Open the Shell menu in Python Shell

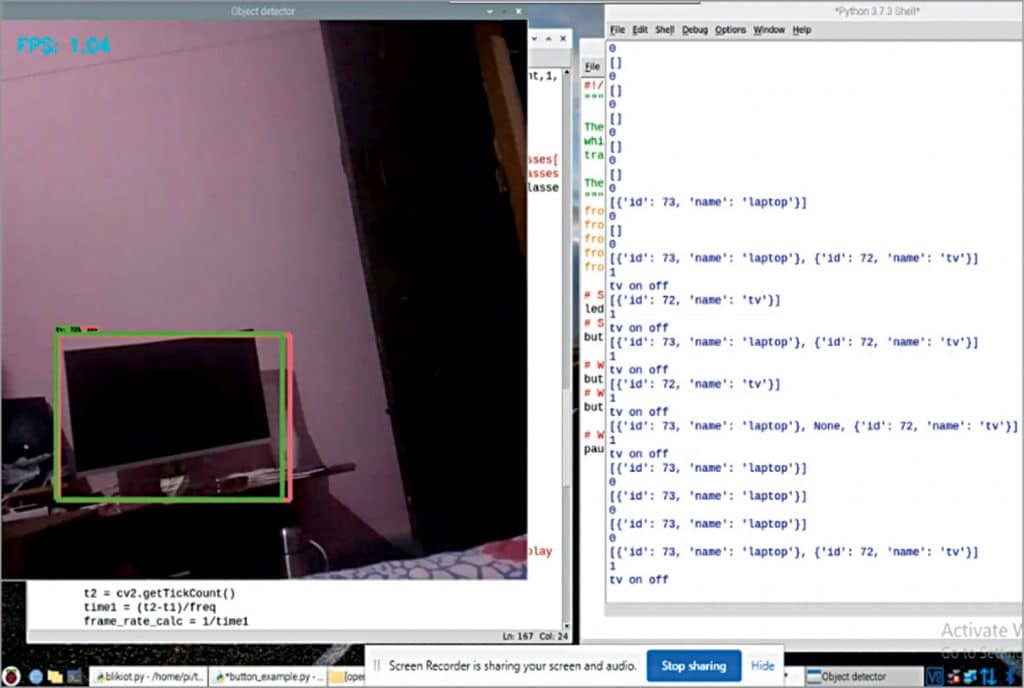coord(663,29)
